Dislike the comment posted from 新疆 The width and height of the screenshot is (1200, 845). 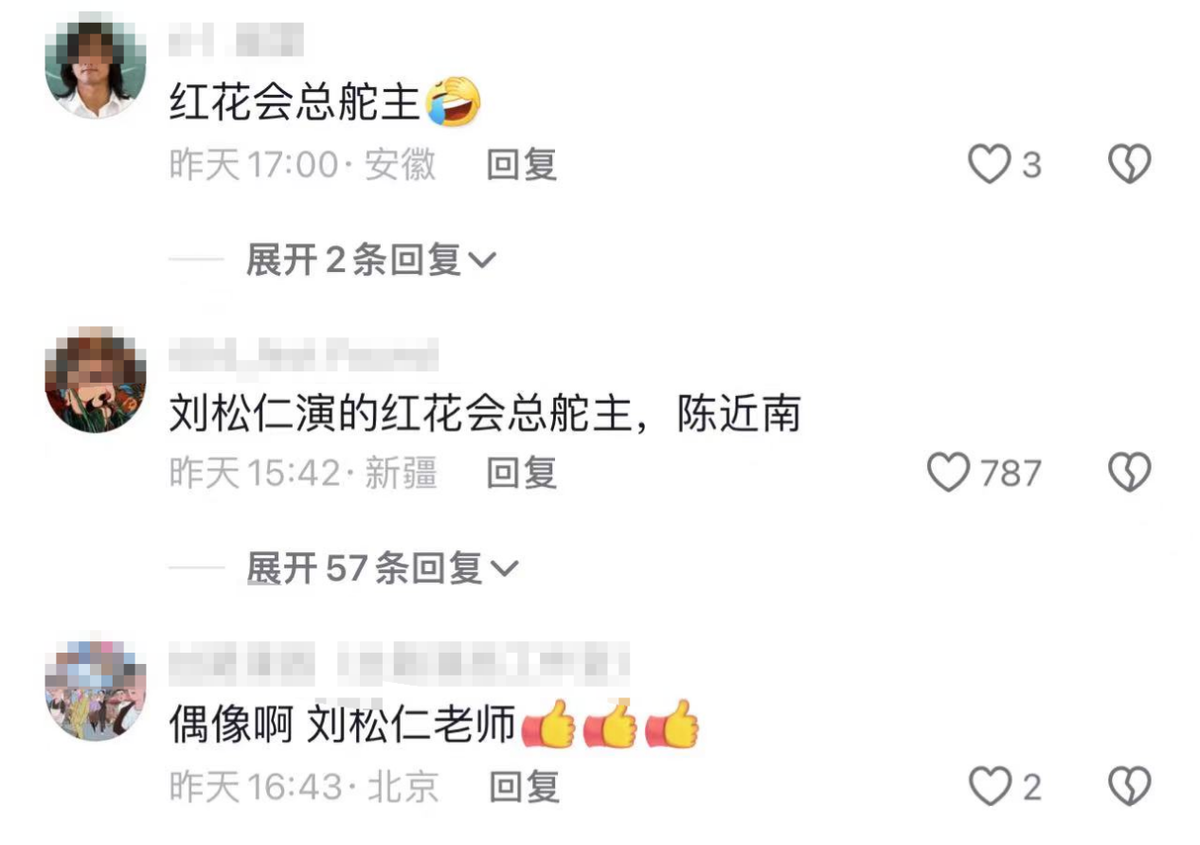1130,472
